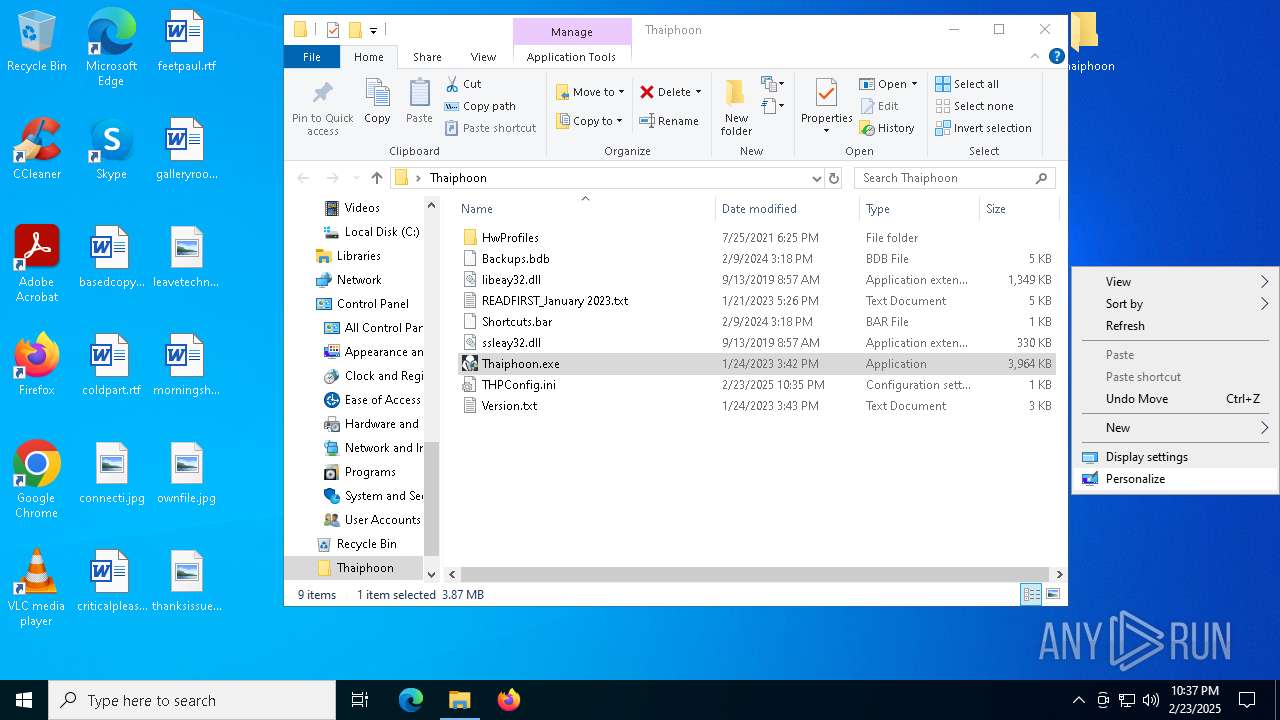The width and height of the screenshot is (1280, 720).
Task: Open the Move to dropdown
Action: (590, 92)
